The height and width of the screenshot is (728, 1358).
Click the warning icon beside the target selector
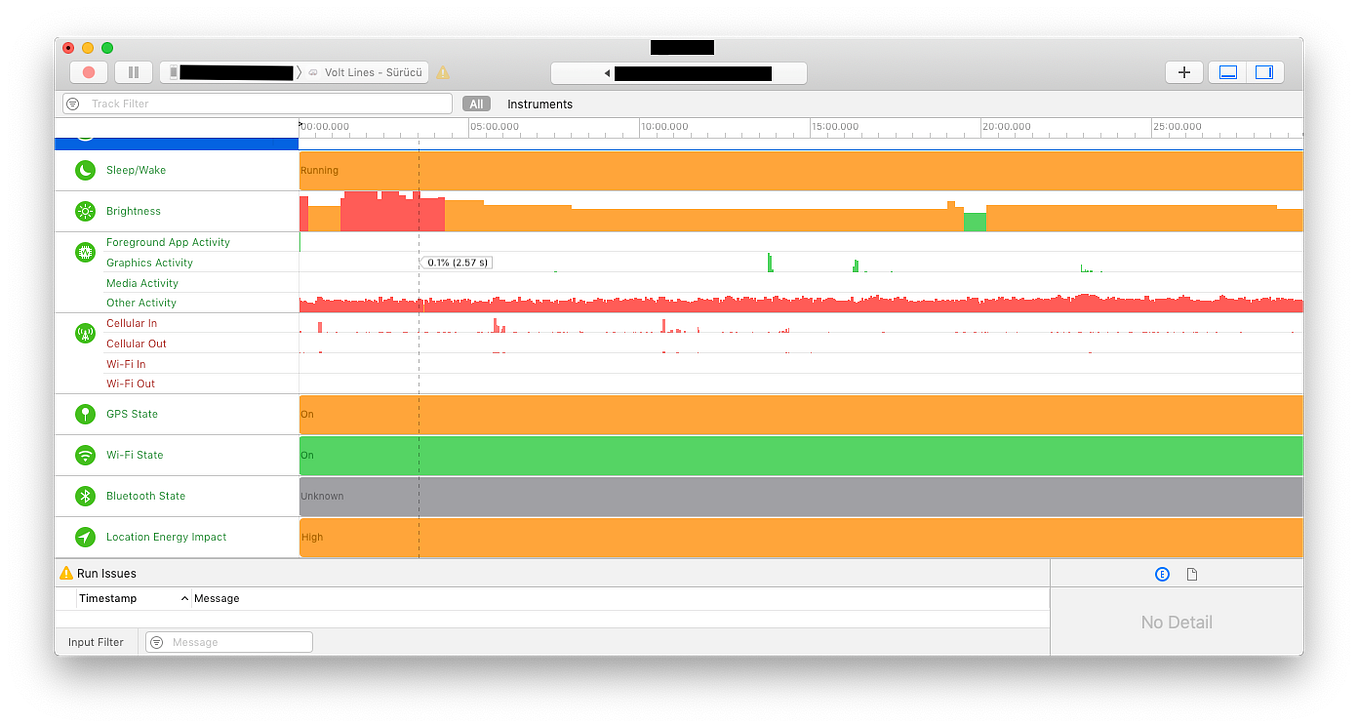pos(443,72)
